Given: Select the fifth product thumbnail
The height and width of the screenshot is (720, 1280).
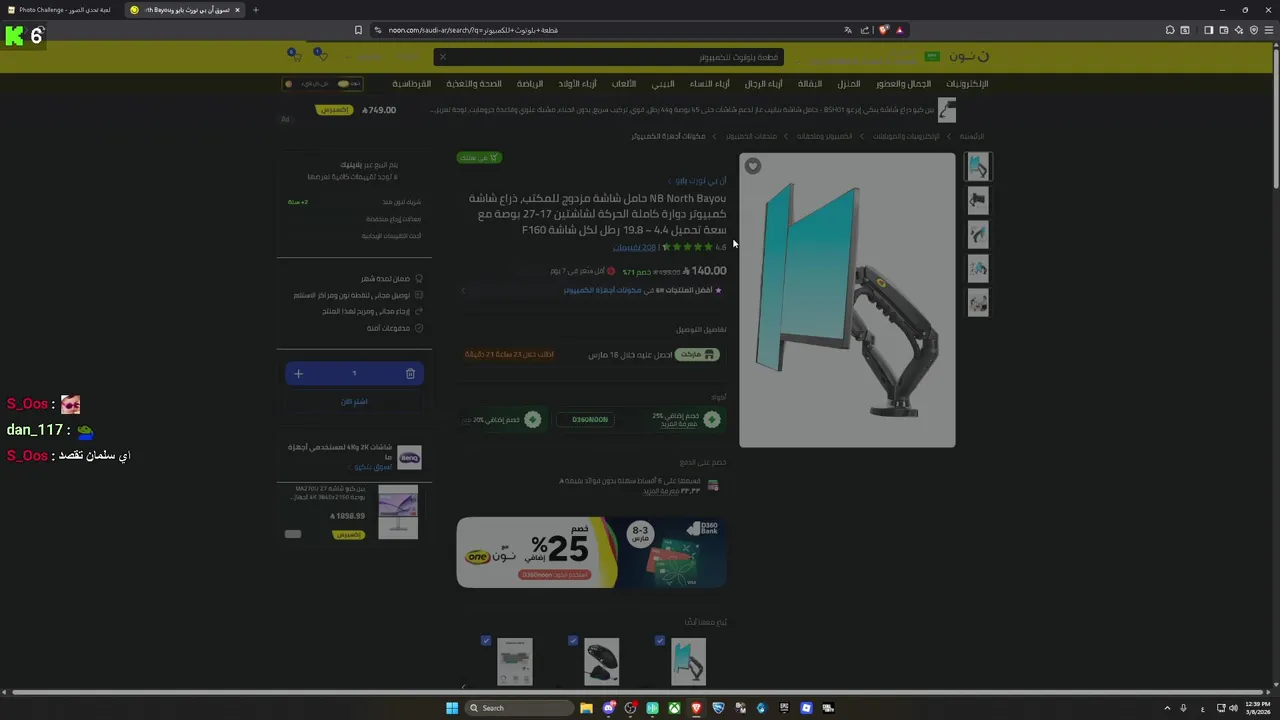Looking at the screenshot, I should [978, 302].
